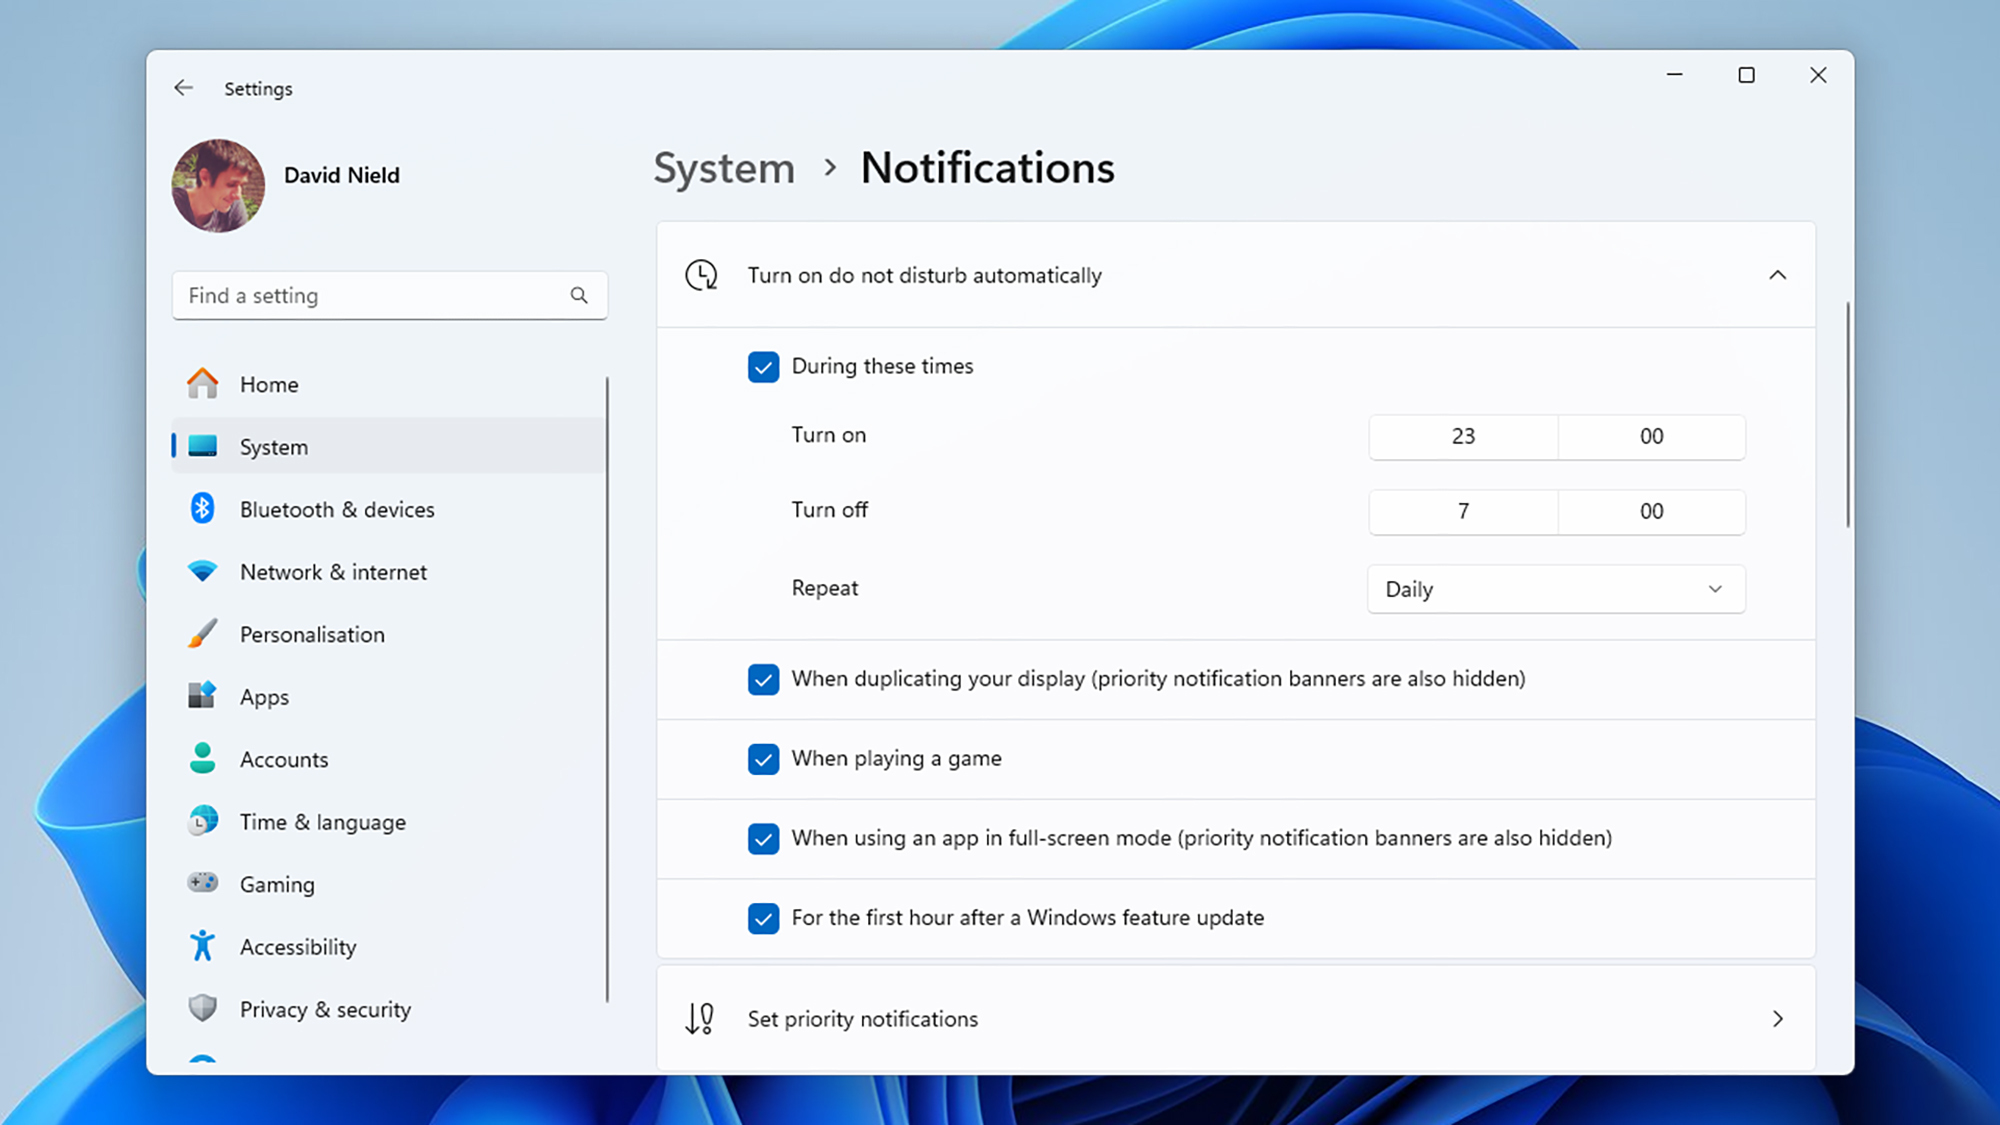
Task: Select the Accounts person icon
Action: point(203,759)
